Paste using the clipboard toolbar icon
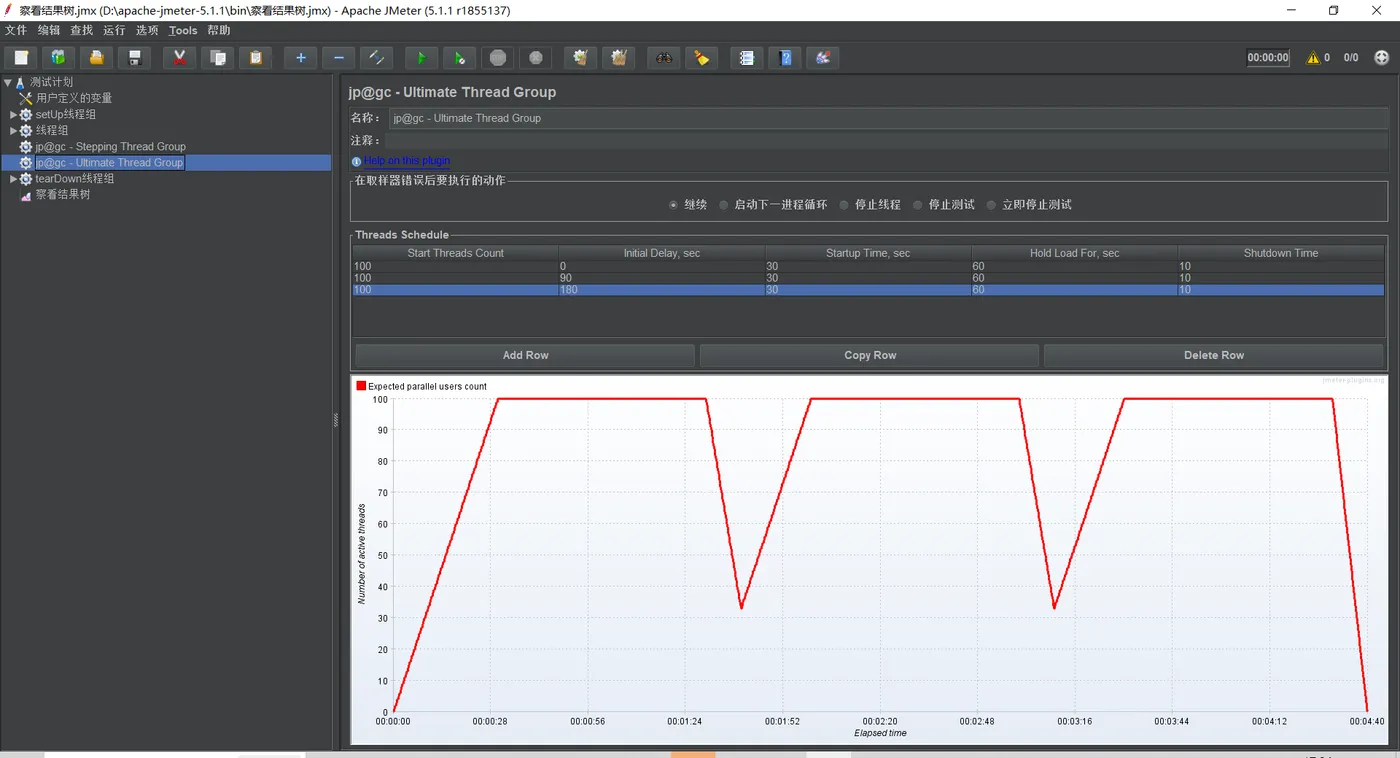Screen dimensions: 1400x758 pyautogui.click(x=255, y=58)
